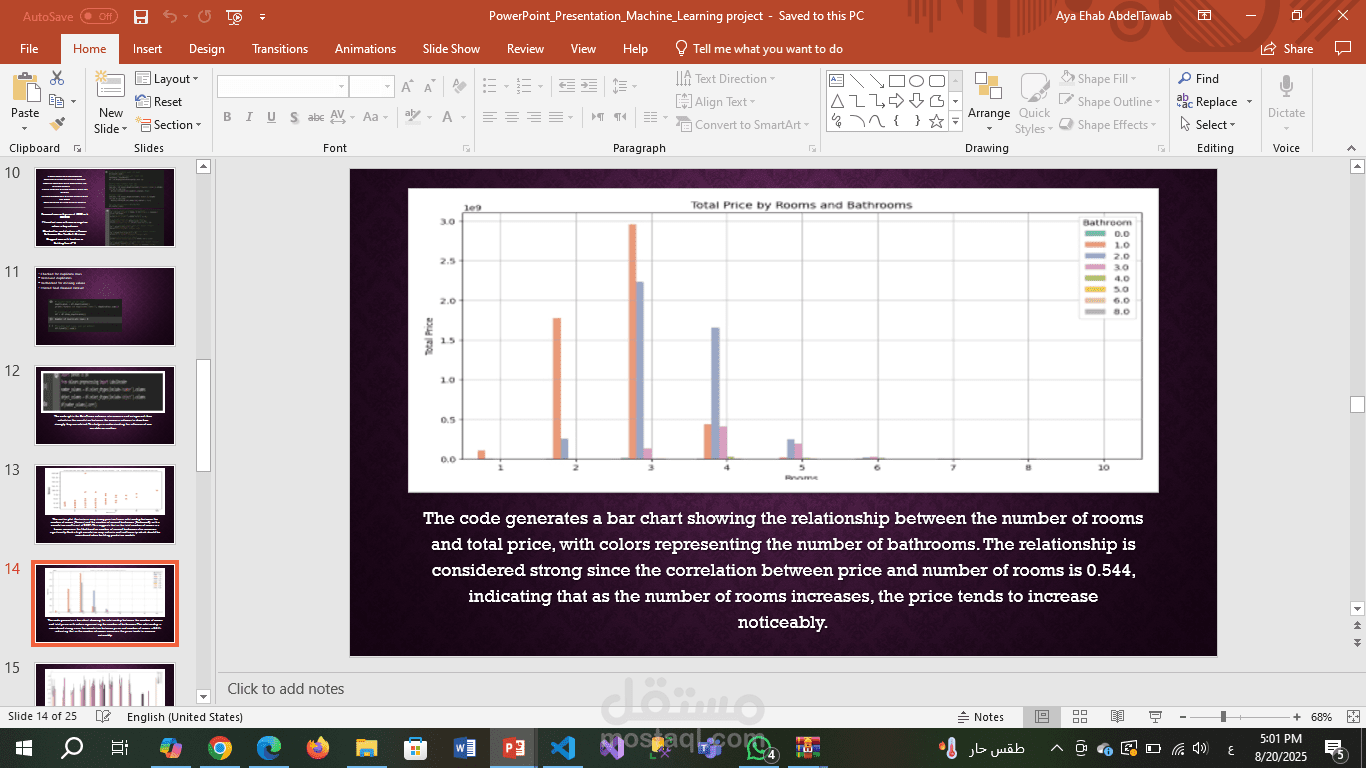1366x768 pixels.
Task: Switch to the Design tab
Action: coord(207,48)
